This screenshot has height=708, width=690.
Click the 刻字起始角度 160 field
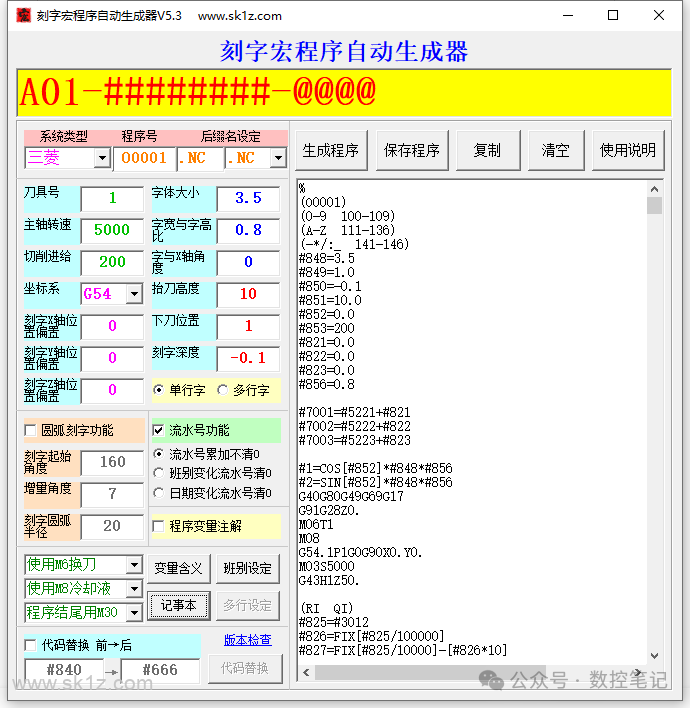[x=112, y=462]
